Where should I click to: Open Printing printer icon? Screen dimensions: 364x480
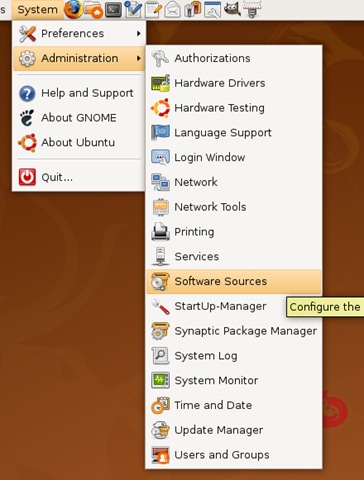160,232
